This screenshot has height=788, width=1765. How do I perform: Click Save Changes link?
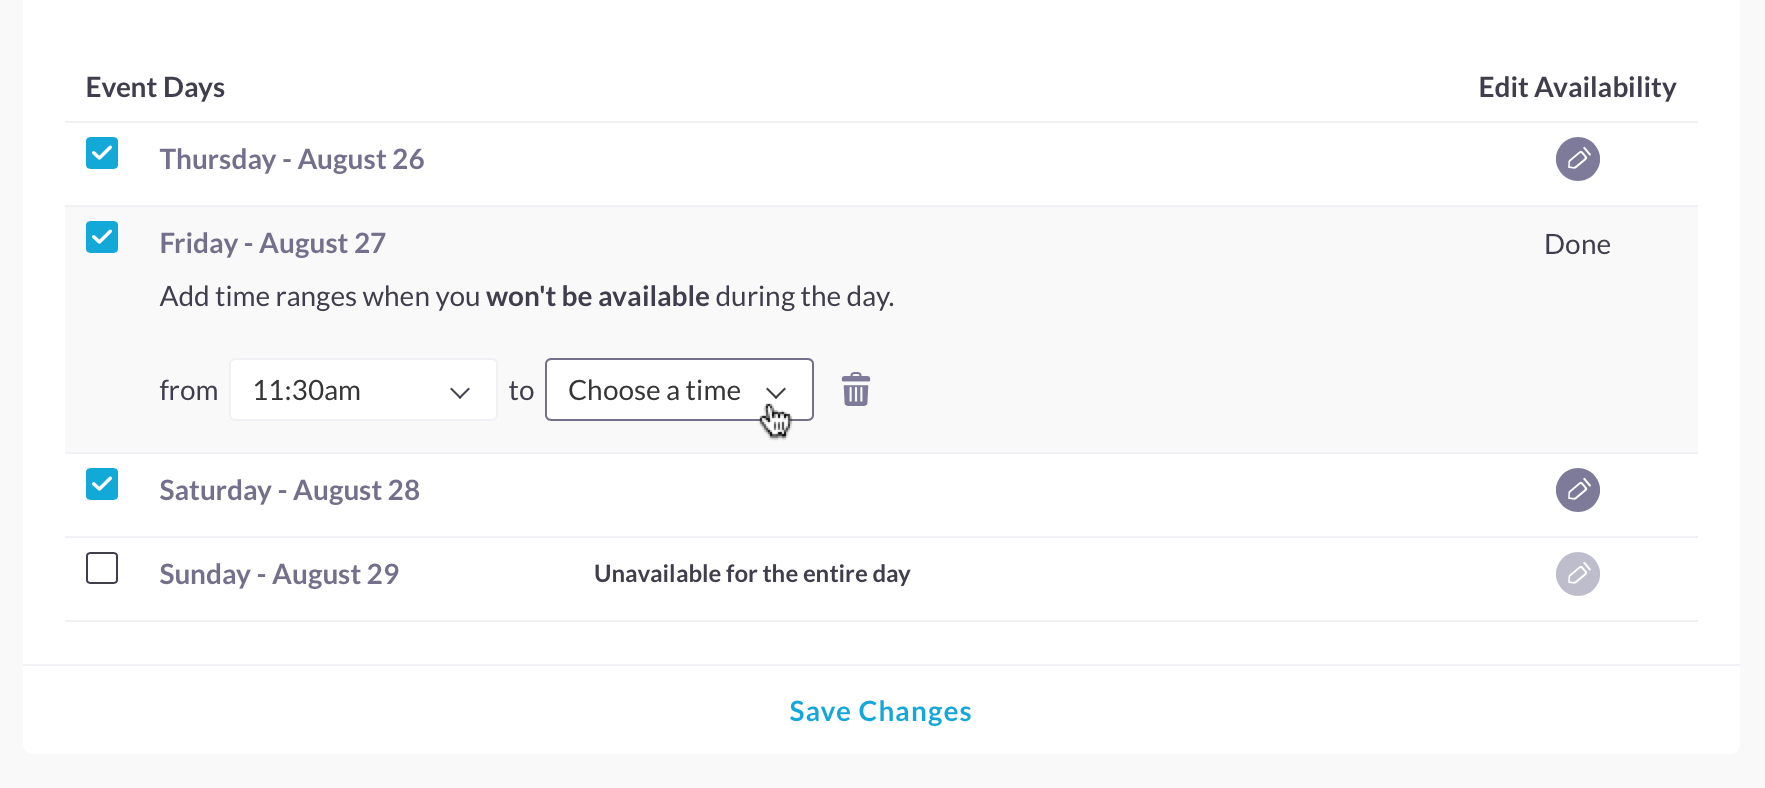[880, 711]
